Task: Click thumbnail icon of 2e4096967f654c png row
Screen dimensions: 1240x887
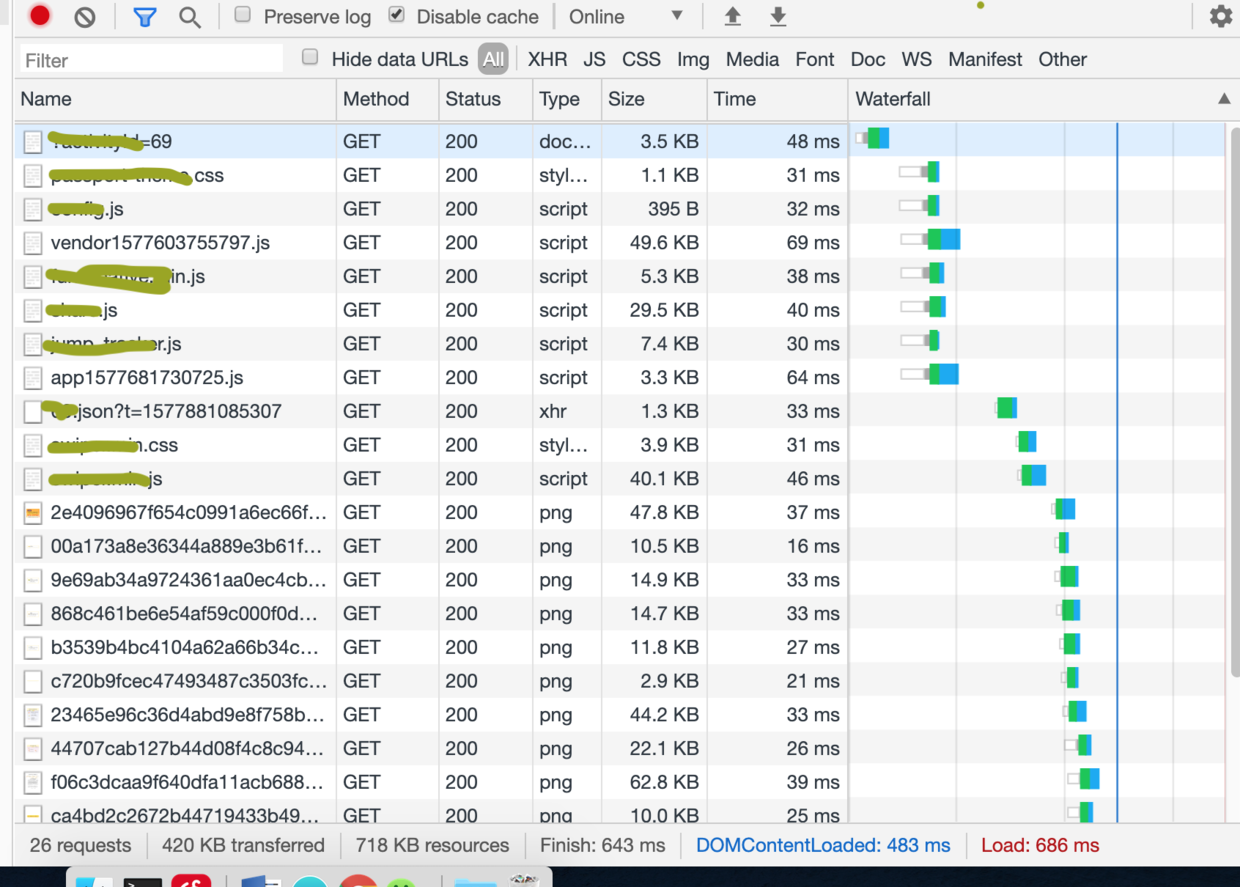Action: (x=33, y=513)
